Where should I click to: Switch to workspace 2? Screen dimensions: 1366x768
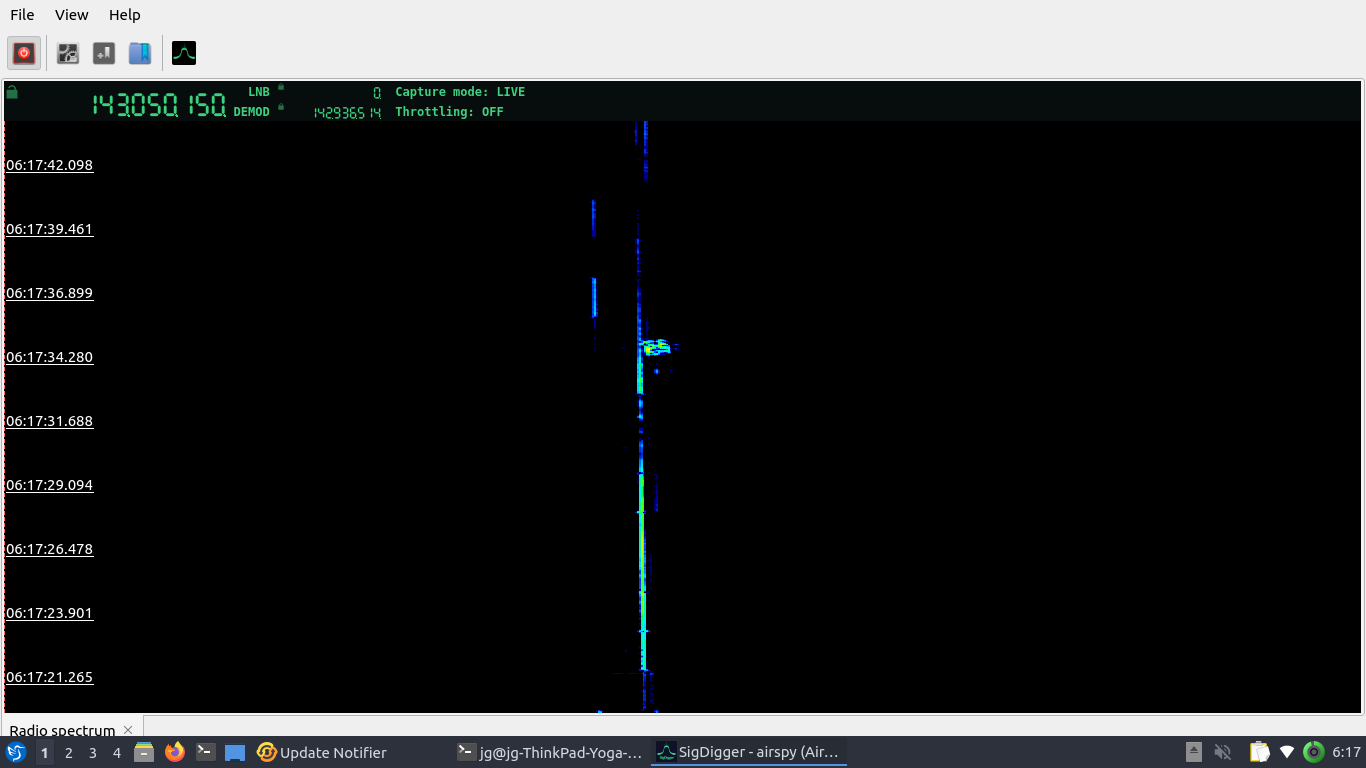coord(69,753)
